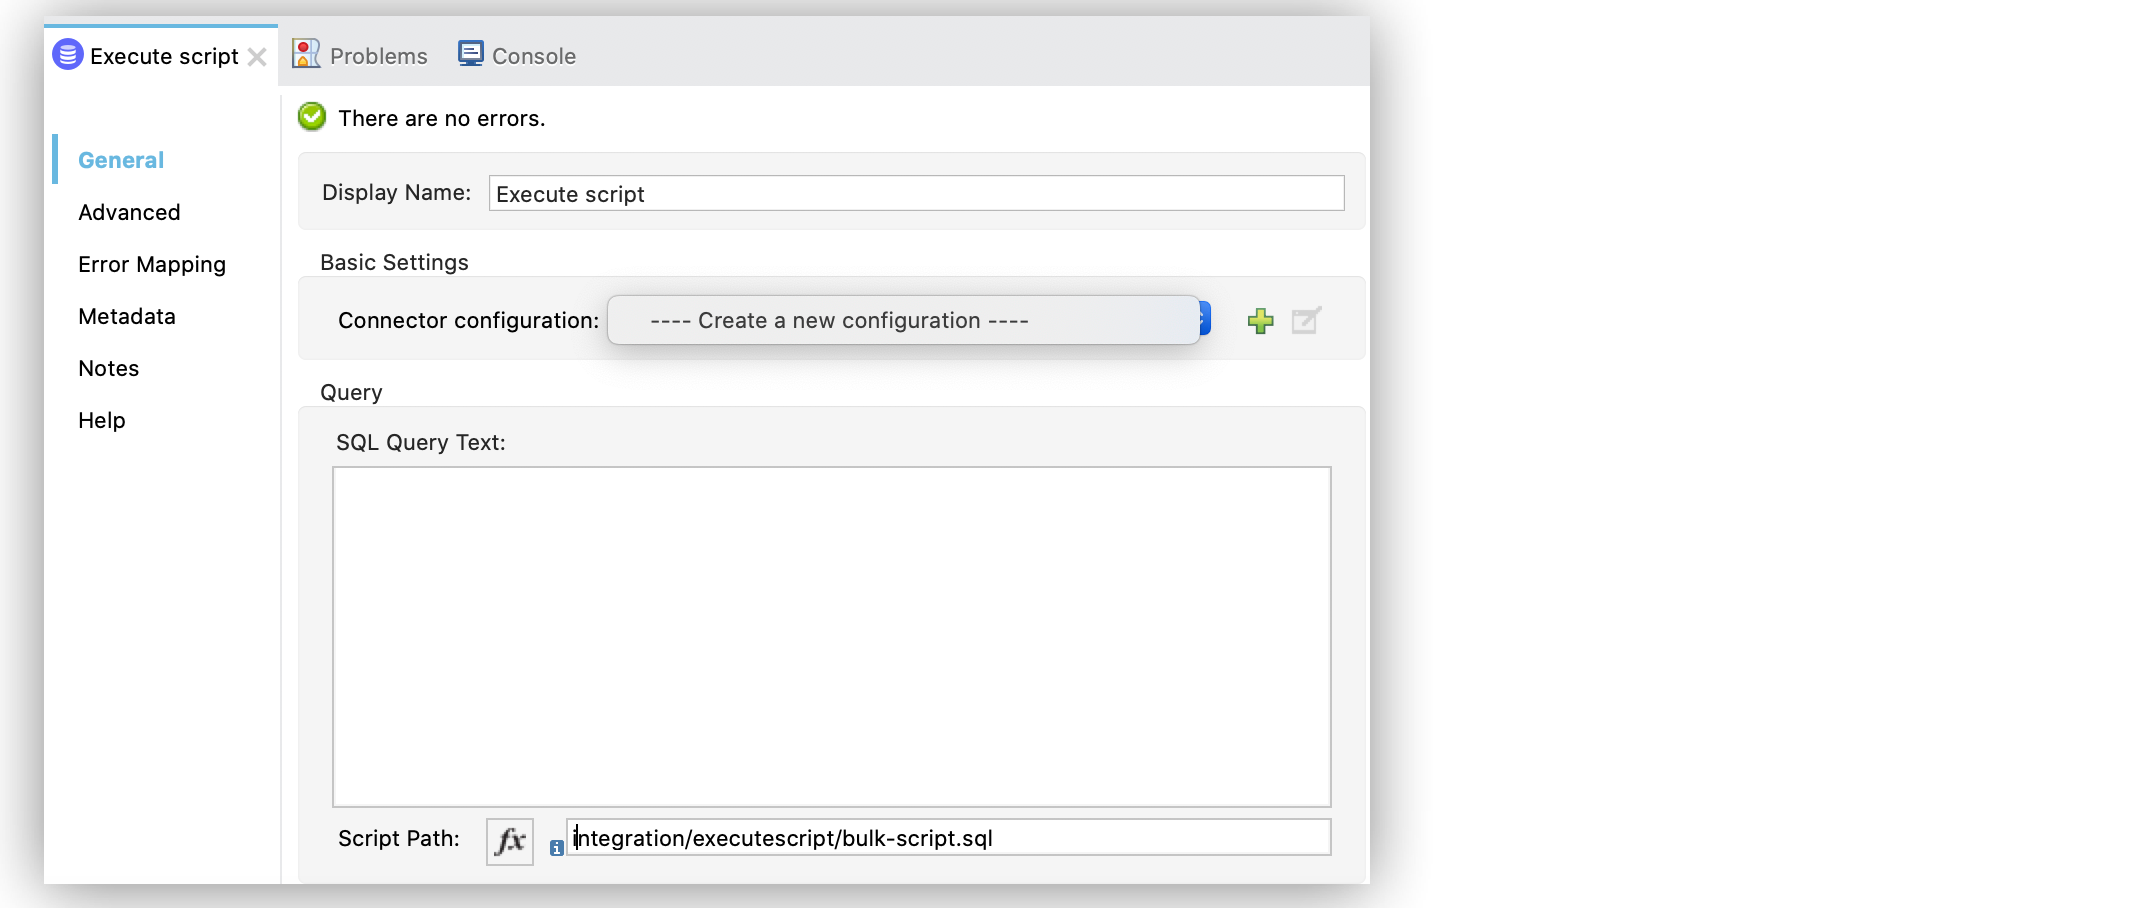Click the Console view icon
Screen dimensions: 2142x908
click(x=469, y=52)
